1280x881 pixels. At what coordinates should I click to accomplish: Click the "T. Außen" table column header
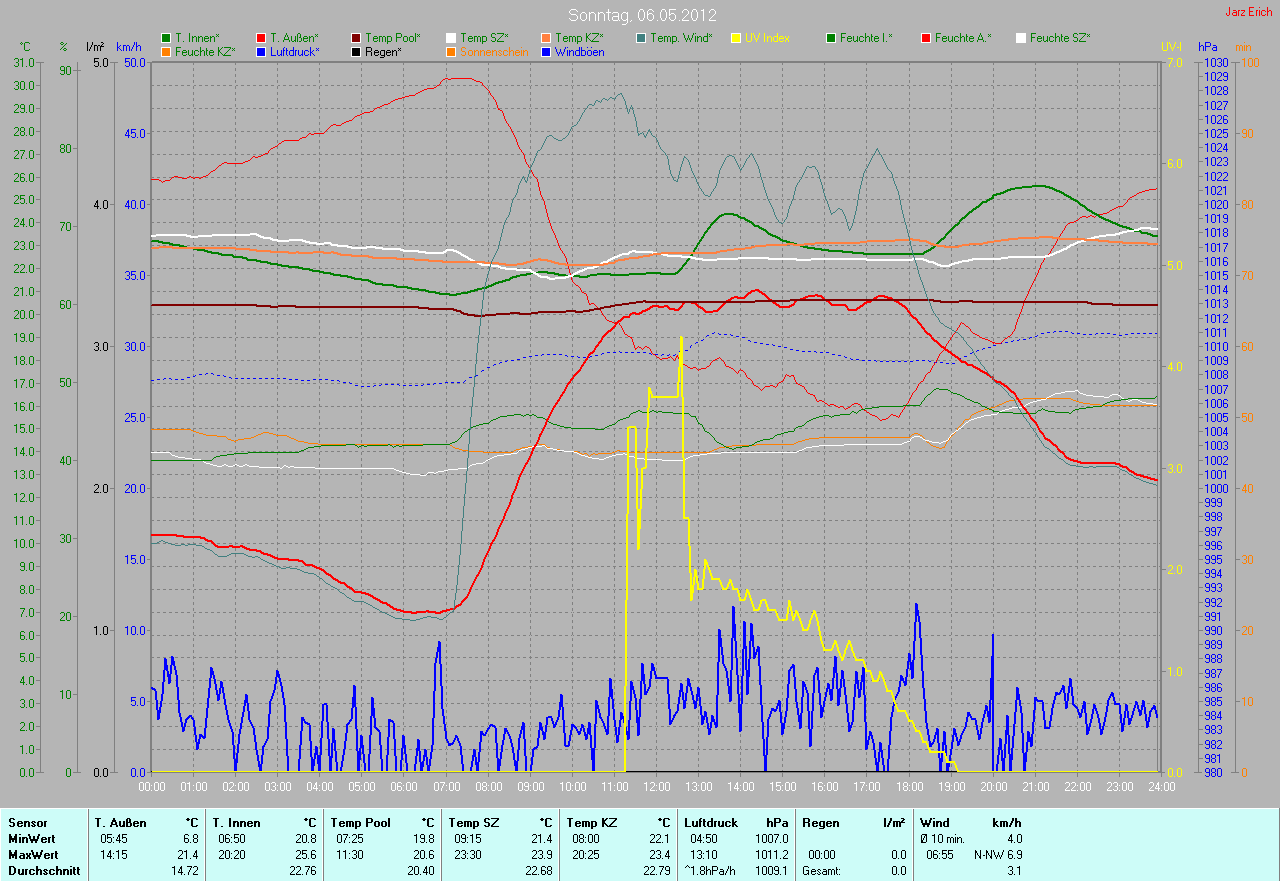pyautogui.click(x=120, y=823)
